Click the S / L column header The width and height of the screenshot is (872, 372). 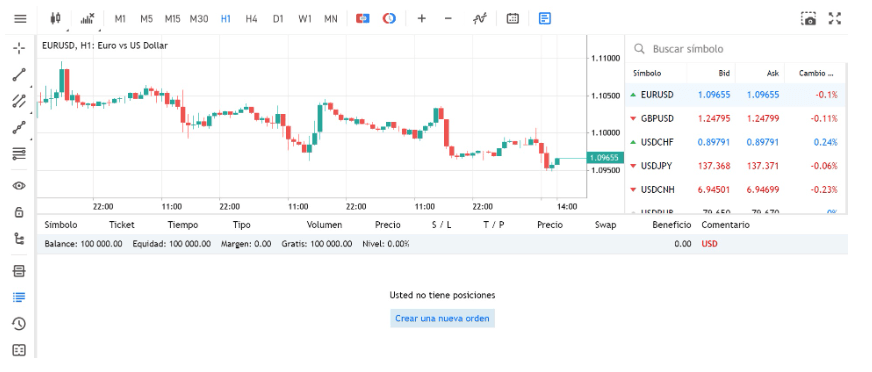442,225
